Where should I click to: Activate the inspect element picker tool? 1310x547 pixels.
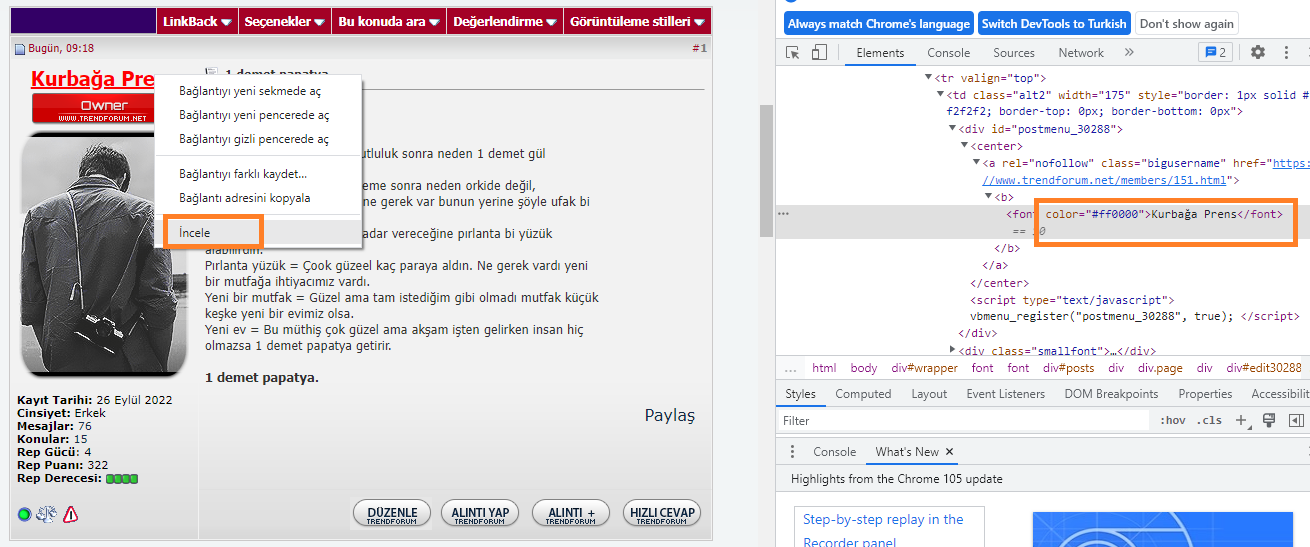[793, 53]
